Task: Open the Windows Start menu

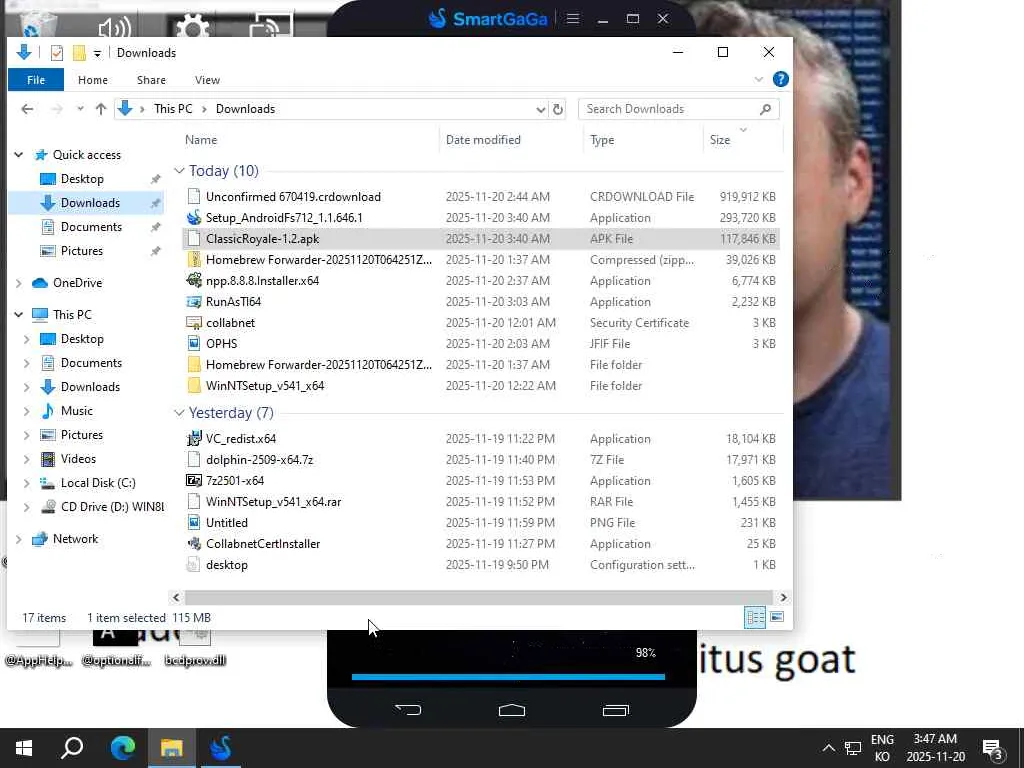Action: (24, 748)
